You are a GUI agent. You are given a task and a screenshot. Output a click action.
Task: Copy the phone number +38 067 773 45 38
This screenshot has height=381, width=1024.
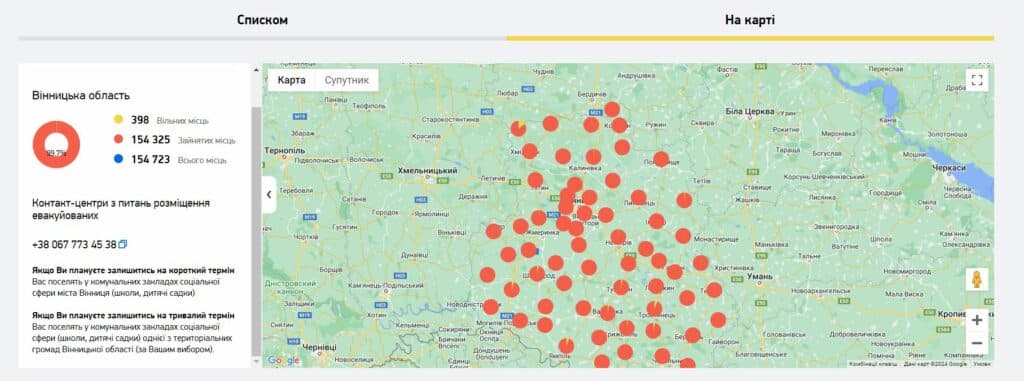123,244
